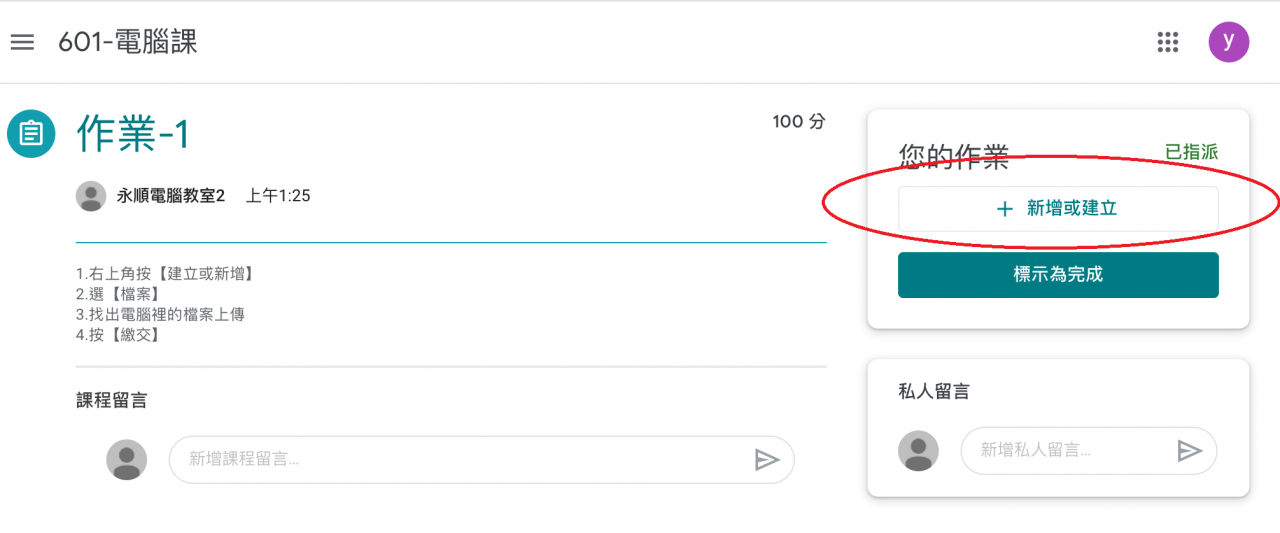Click avatar beside class comment box
This screenshot has height=533, width=1280.
pos(127,460)
